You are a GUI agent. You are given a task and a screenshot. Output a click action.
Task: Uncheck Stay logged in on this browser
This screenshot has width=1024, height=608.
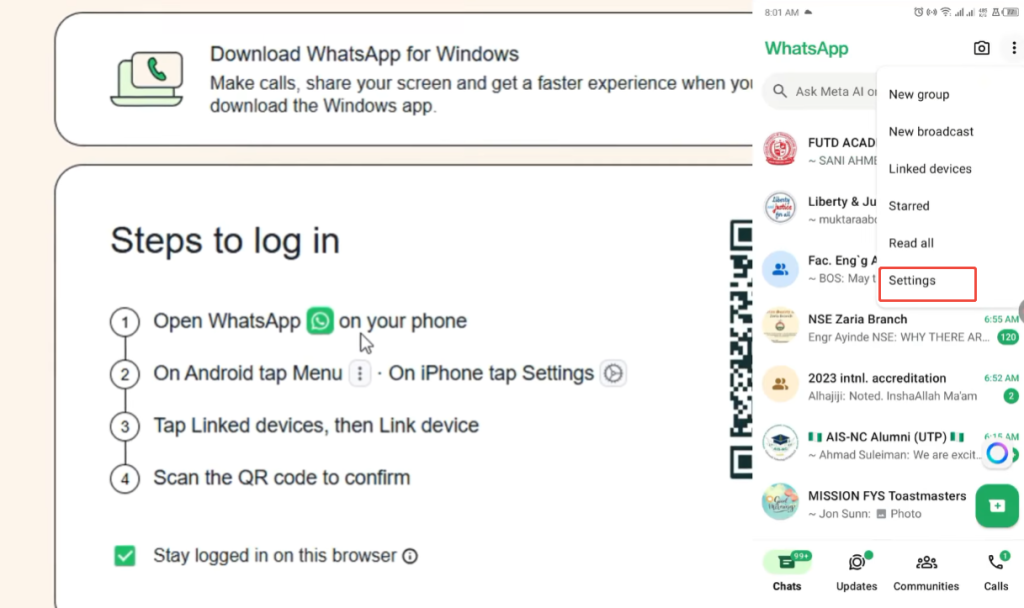[x=125, y=556]
